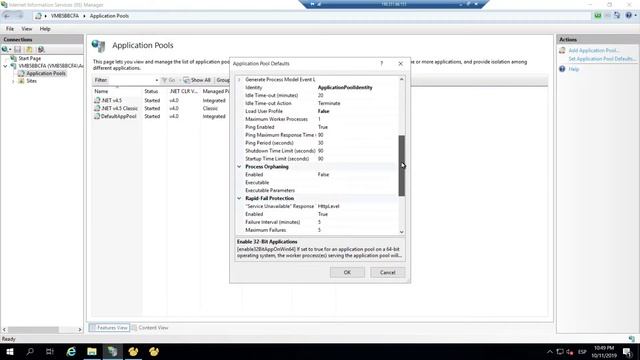Click the blue help icon in top-right toolbar
The height and width of the screenshot is (360, 640).
(629, 16)
